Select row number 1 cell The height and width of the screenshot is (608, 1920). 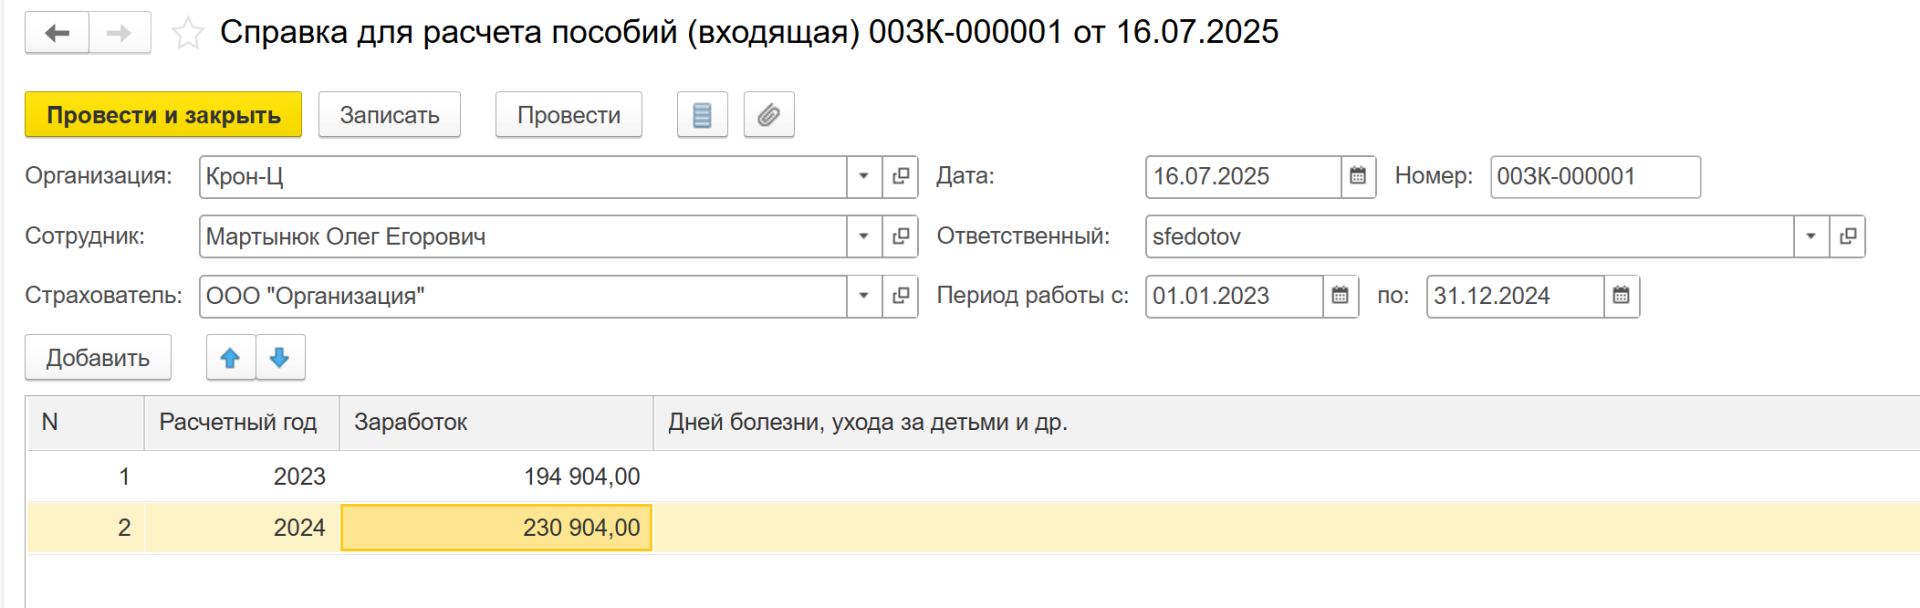point(85,476)
